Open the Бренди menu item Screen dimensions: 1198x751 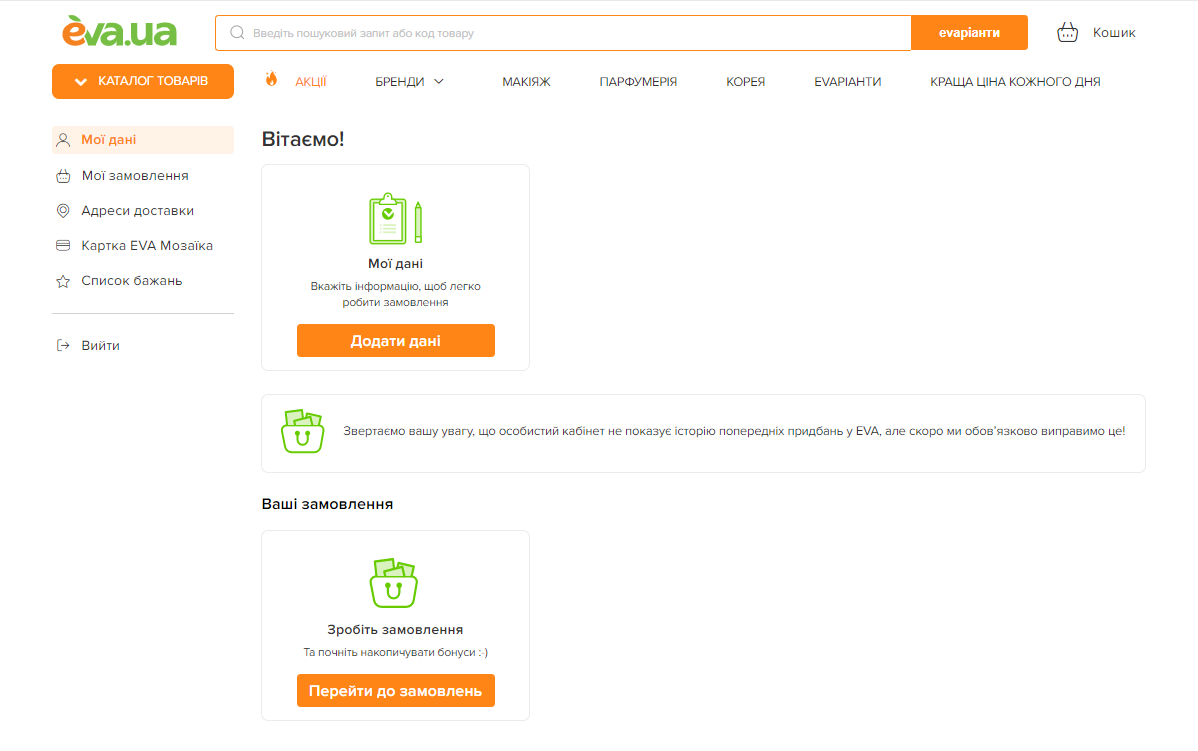(x=400, y=82)
